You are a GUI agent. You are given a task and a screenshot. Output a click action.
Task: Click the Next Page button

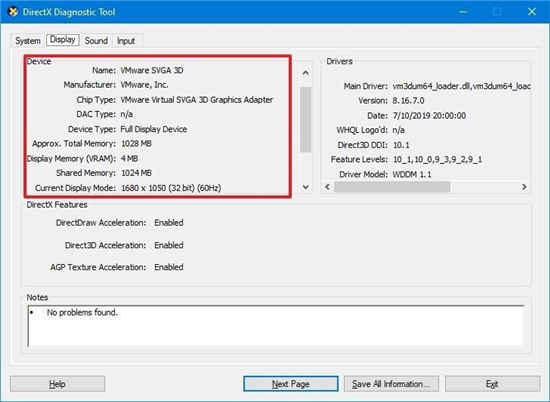[291, 384]
